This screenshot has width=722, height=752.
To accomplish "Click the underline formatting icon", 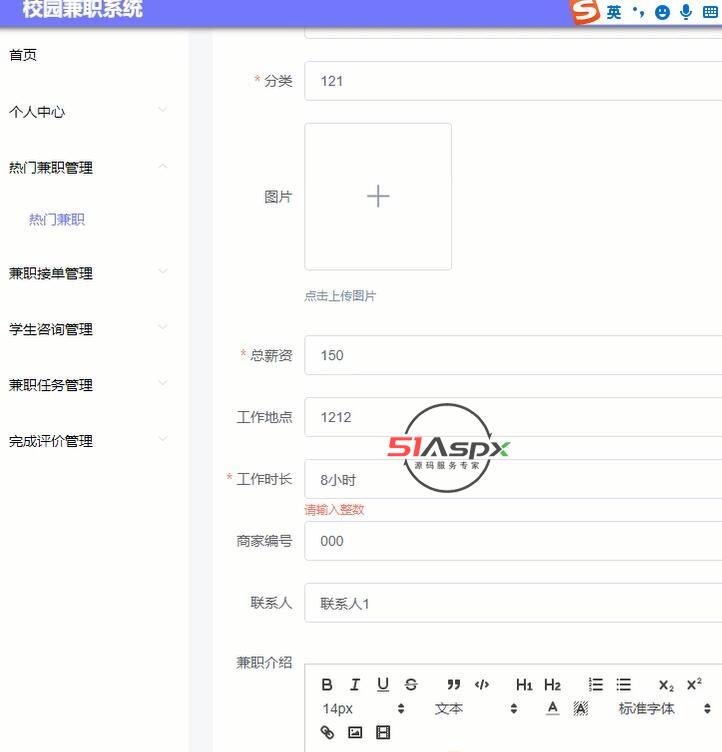I will pyautogui.click(x=383, y=685).
